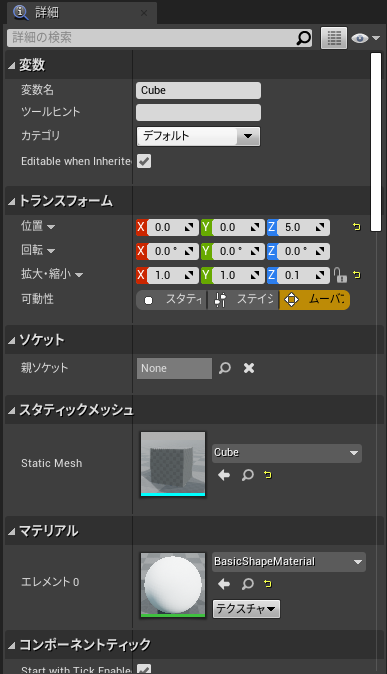Collapse the スタティックメッシュ section
Image resolution: width=387 pixels, height=674 pixels.
[12, 411]
